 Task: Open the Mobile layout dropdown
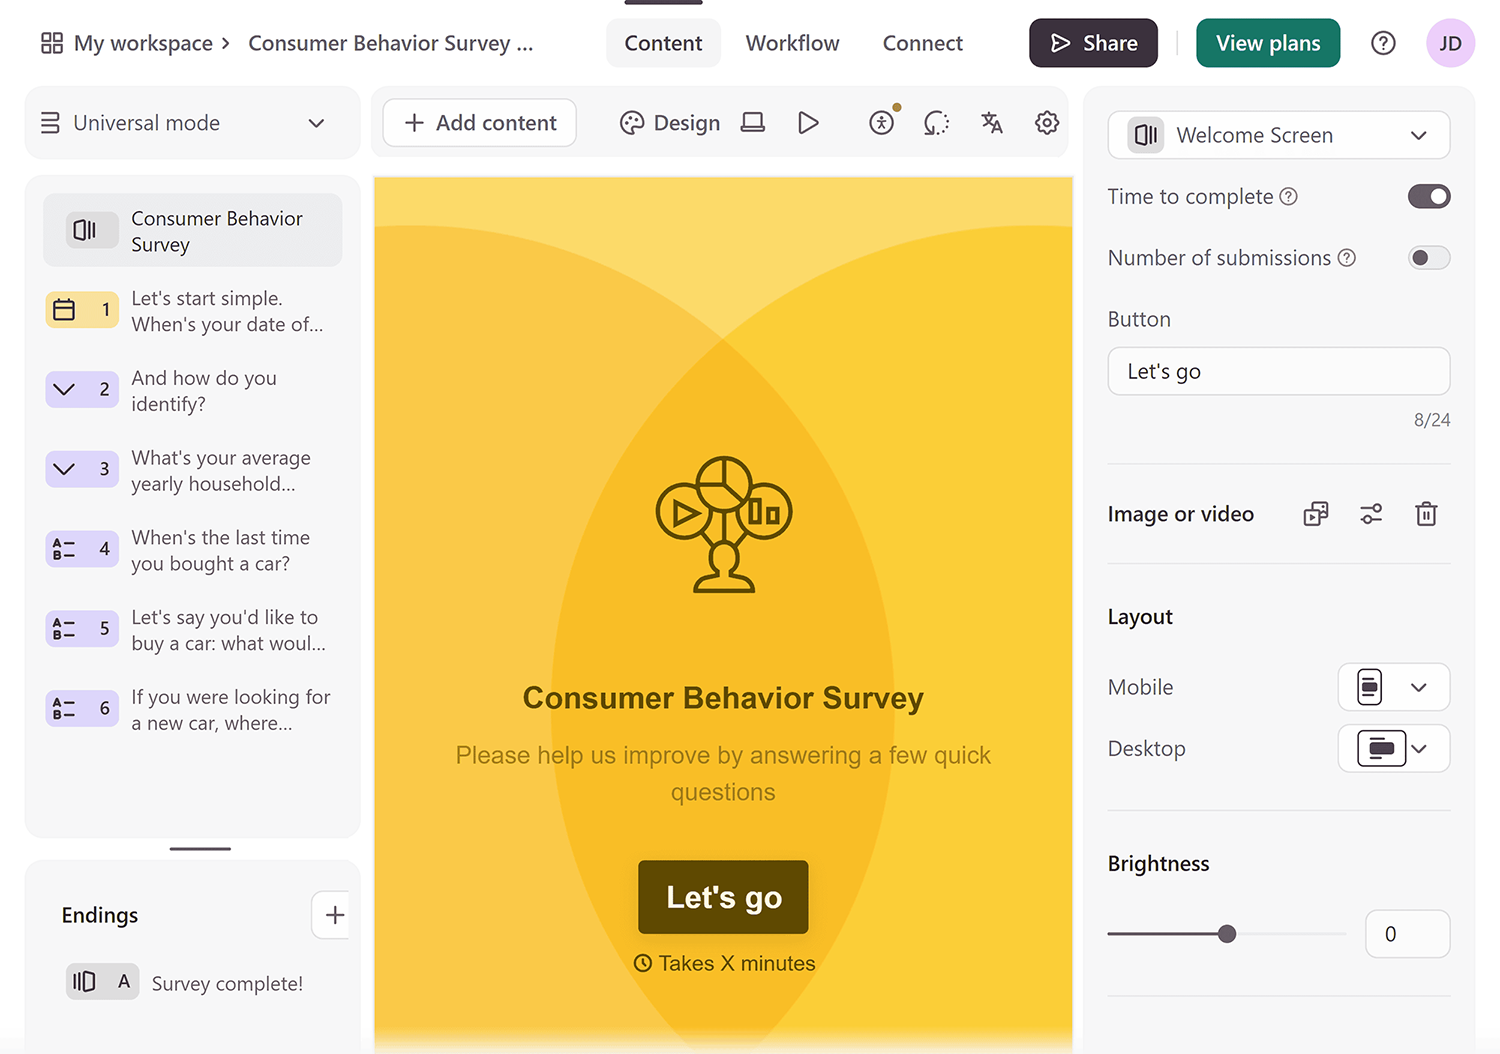[x=1394, y=687]
